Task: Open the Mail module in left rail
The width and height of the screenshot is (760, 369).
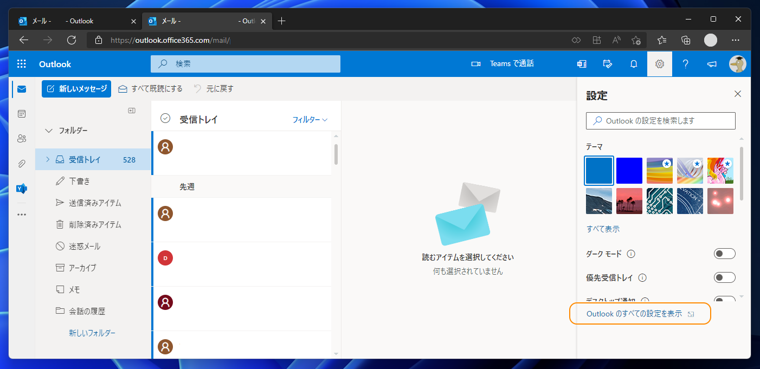Action: (x=21, y=89)
